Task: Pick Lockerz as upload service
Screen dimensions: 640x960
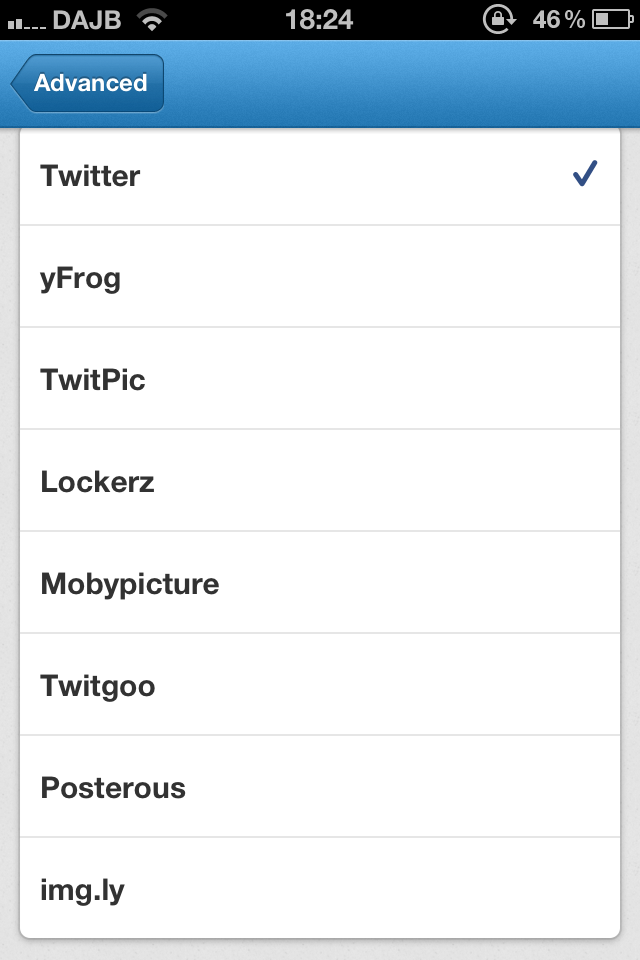Action: click(x=320, y=481)
